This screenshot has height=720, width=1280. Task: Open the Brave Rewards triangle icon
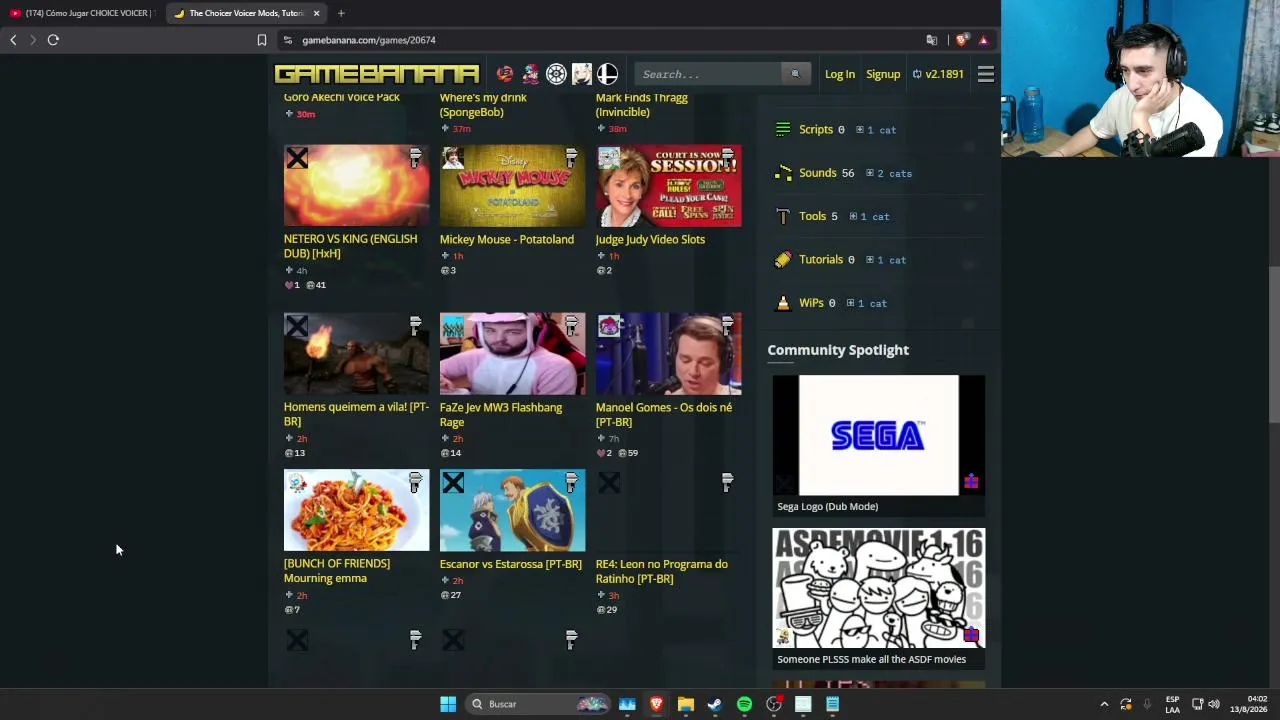coord(983,40)
